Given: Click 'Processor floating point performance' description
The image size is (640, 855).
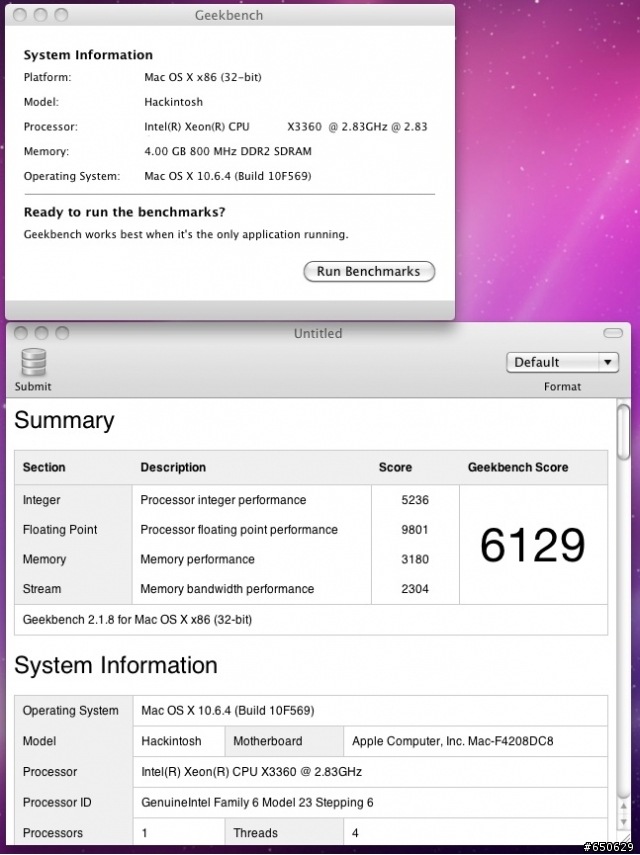Looking at the screenshot, I should [239, 529].
